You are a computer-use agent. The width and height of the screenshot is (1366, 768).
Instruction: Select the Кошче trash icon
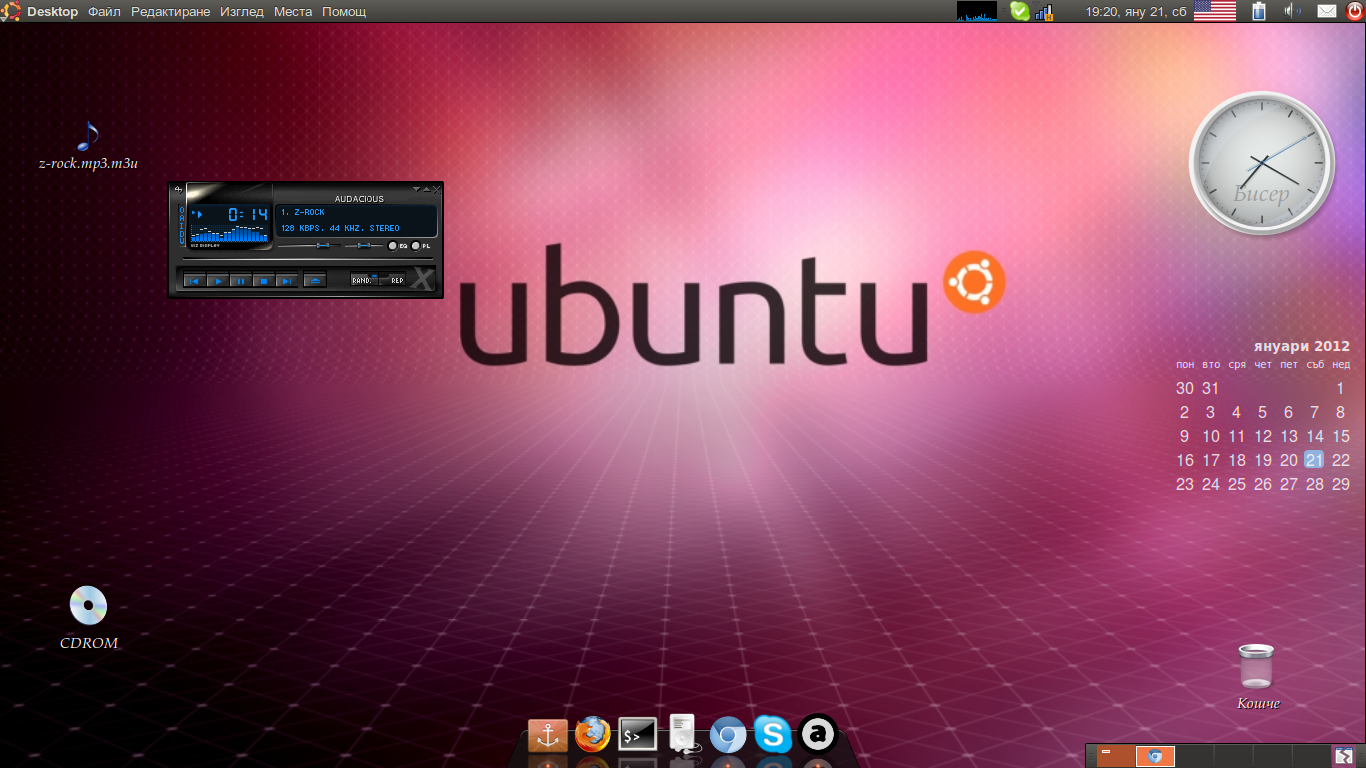click(x=1257, y=676)
